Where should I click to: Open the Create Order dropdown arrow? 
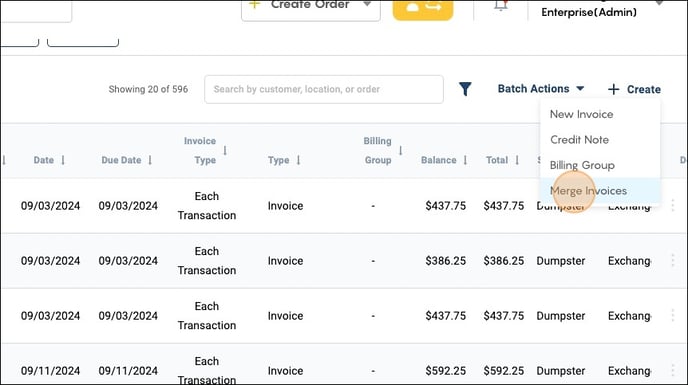click(x=367, y=4)
